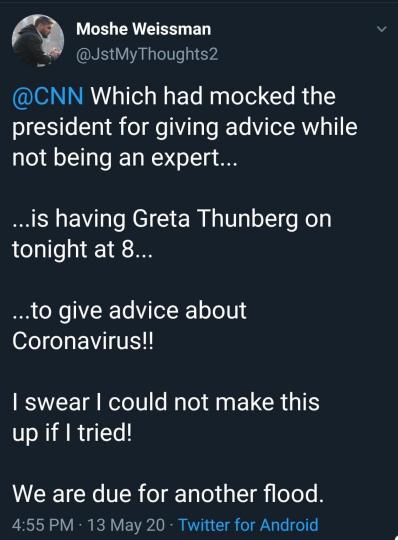Select the 4:55 PM timestamp
The image size is (398, 540).
pyautogui.click(x=43, y=525)
